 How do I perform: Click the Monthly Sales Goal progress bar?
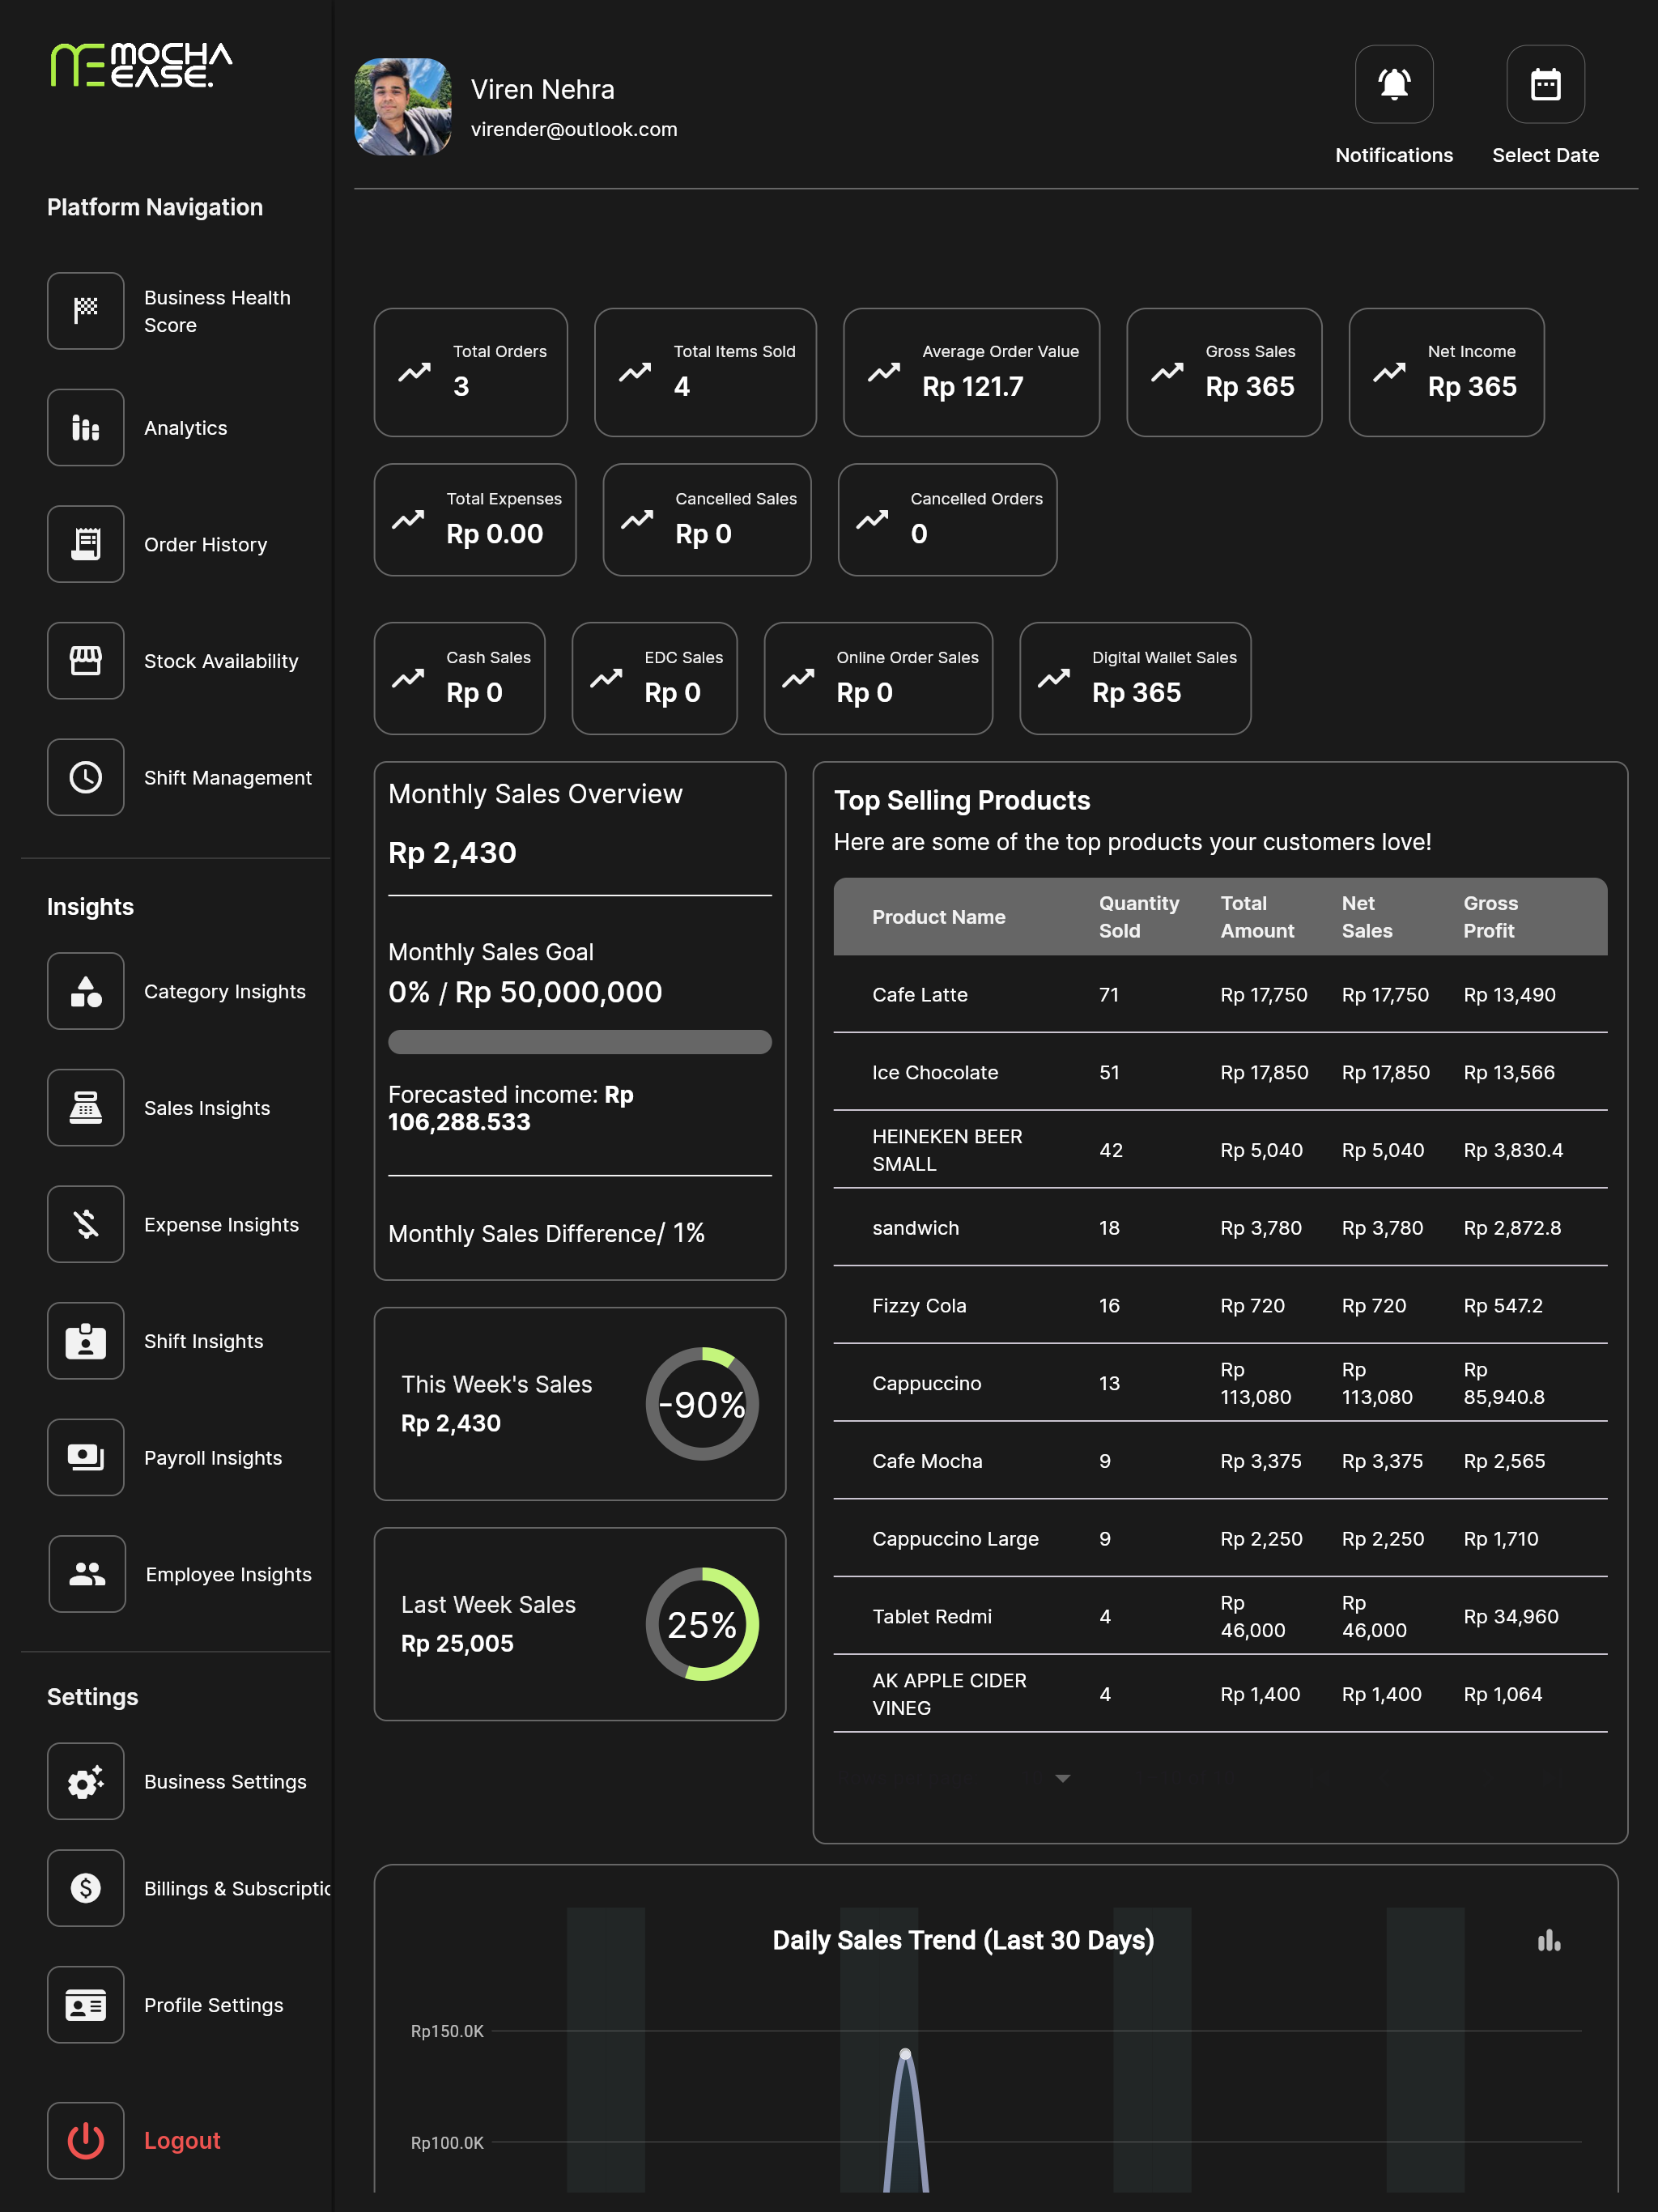[x=580, y=1042]
